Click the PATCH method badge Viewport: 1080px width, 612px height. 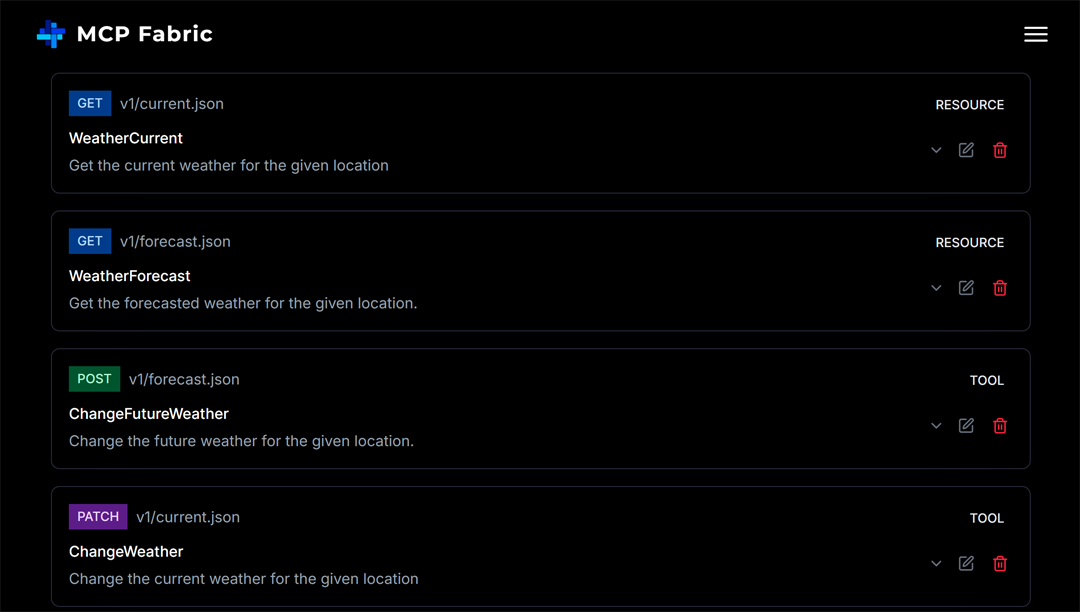point(98,517)
